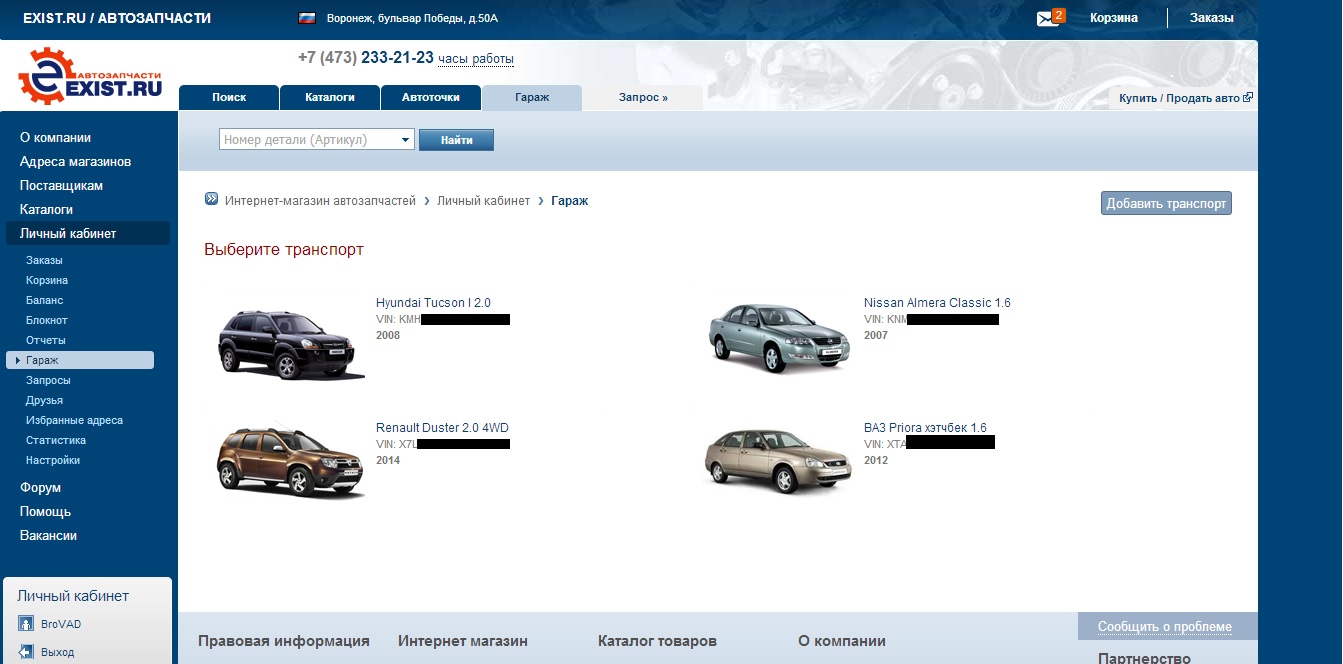
Task: Click the Добавить транспорт button
Action: click(1166, 203)
